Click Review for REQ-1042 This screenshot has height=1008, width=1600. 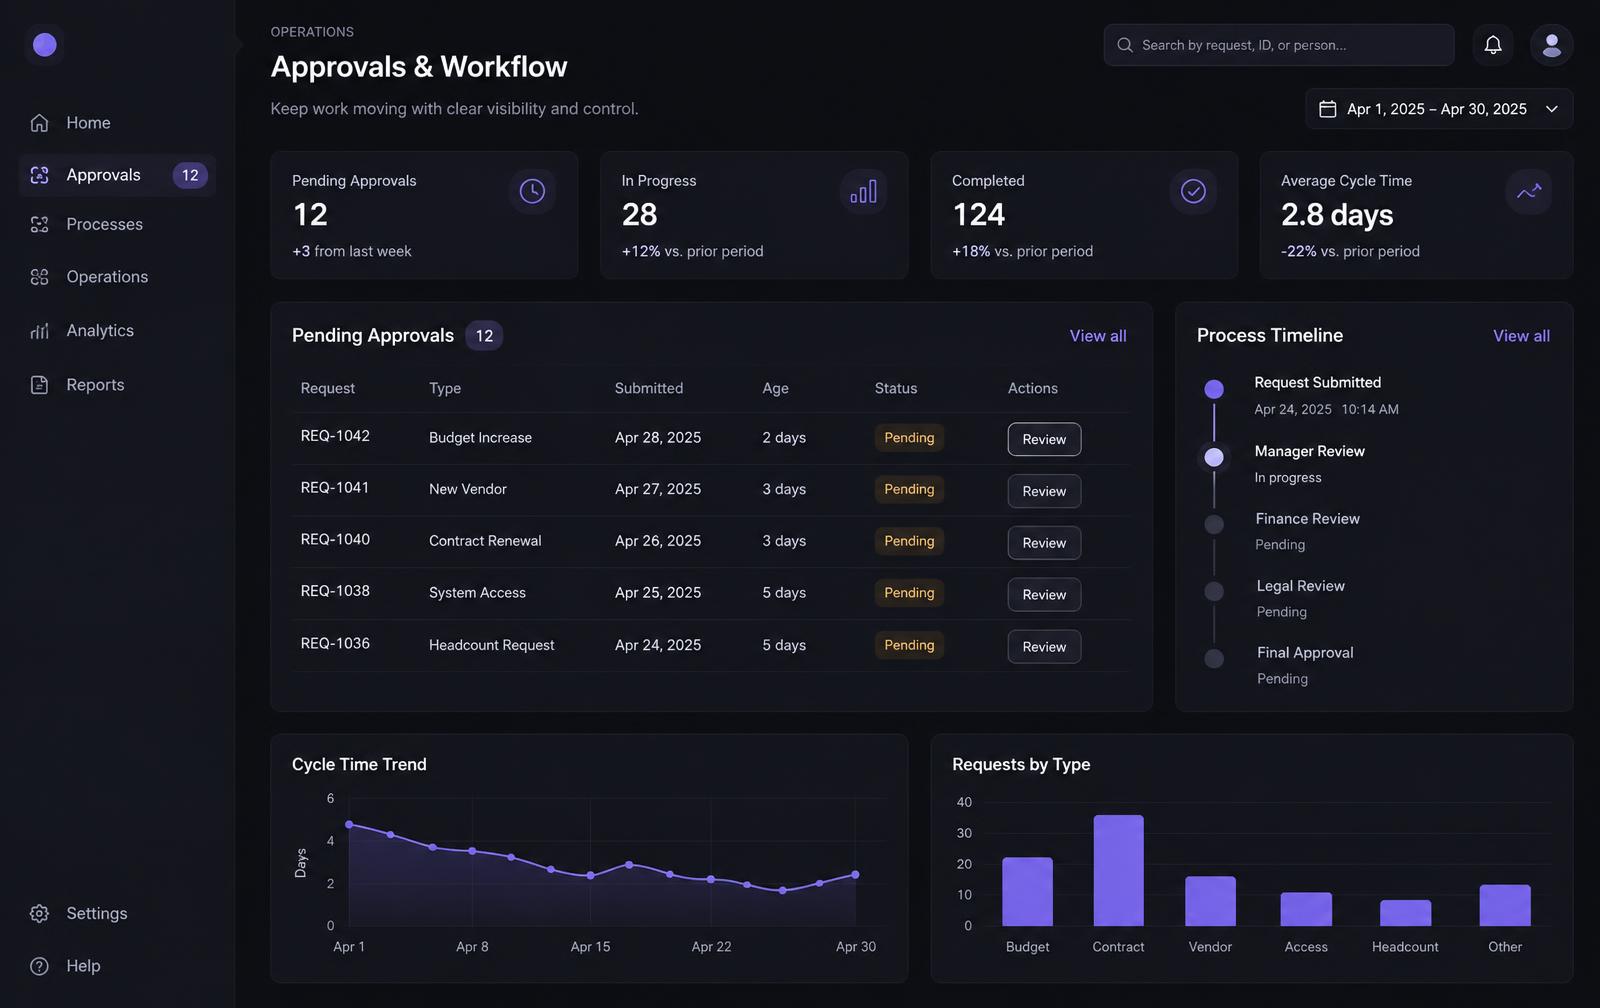1044,439
